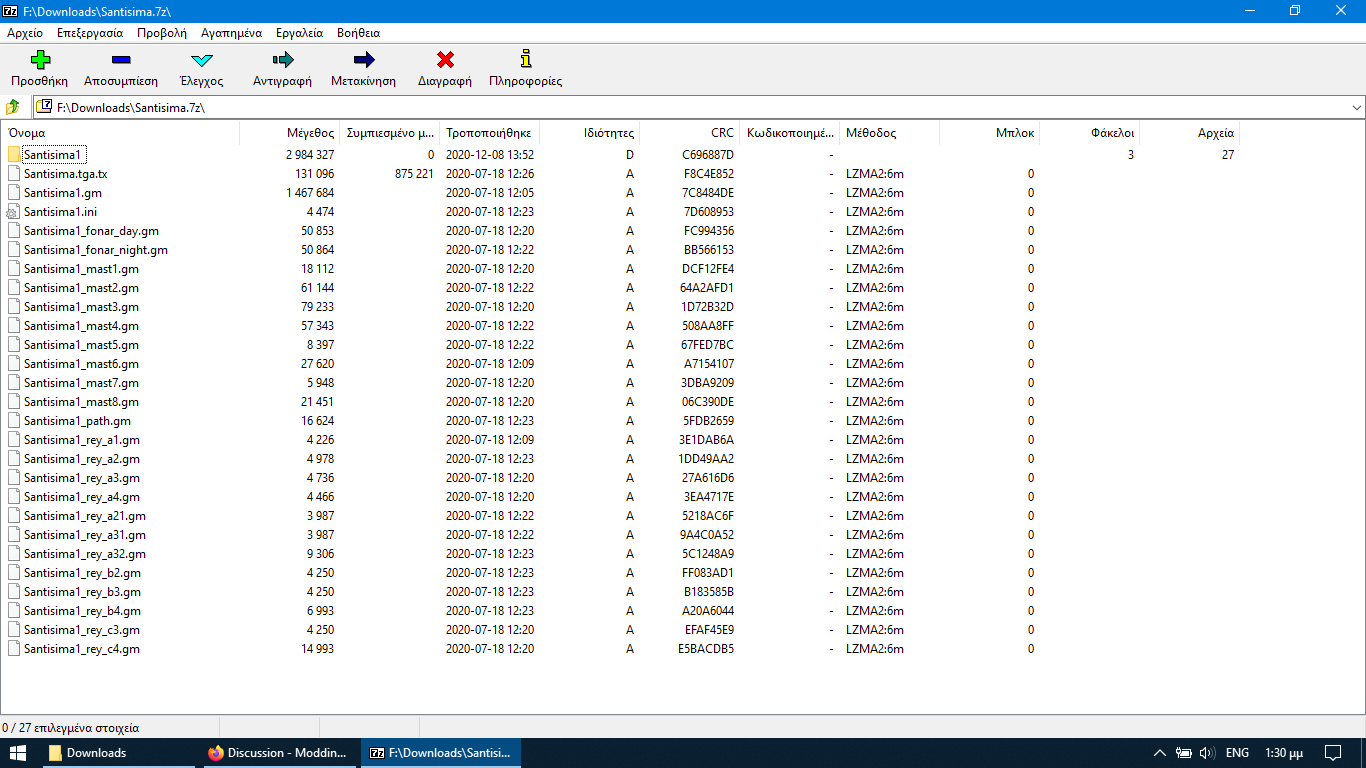The height and width of the screenshot is (768, 1366).
Task: Sort by Μέγεθος column header
Action: [290, 132]
